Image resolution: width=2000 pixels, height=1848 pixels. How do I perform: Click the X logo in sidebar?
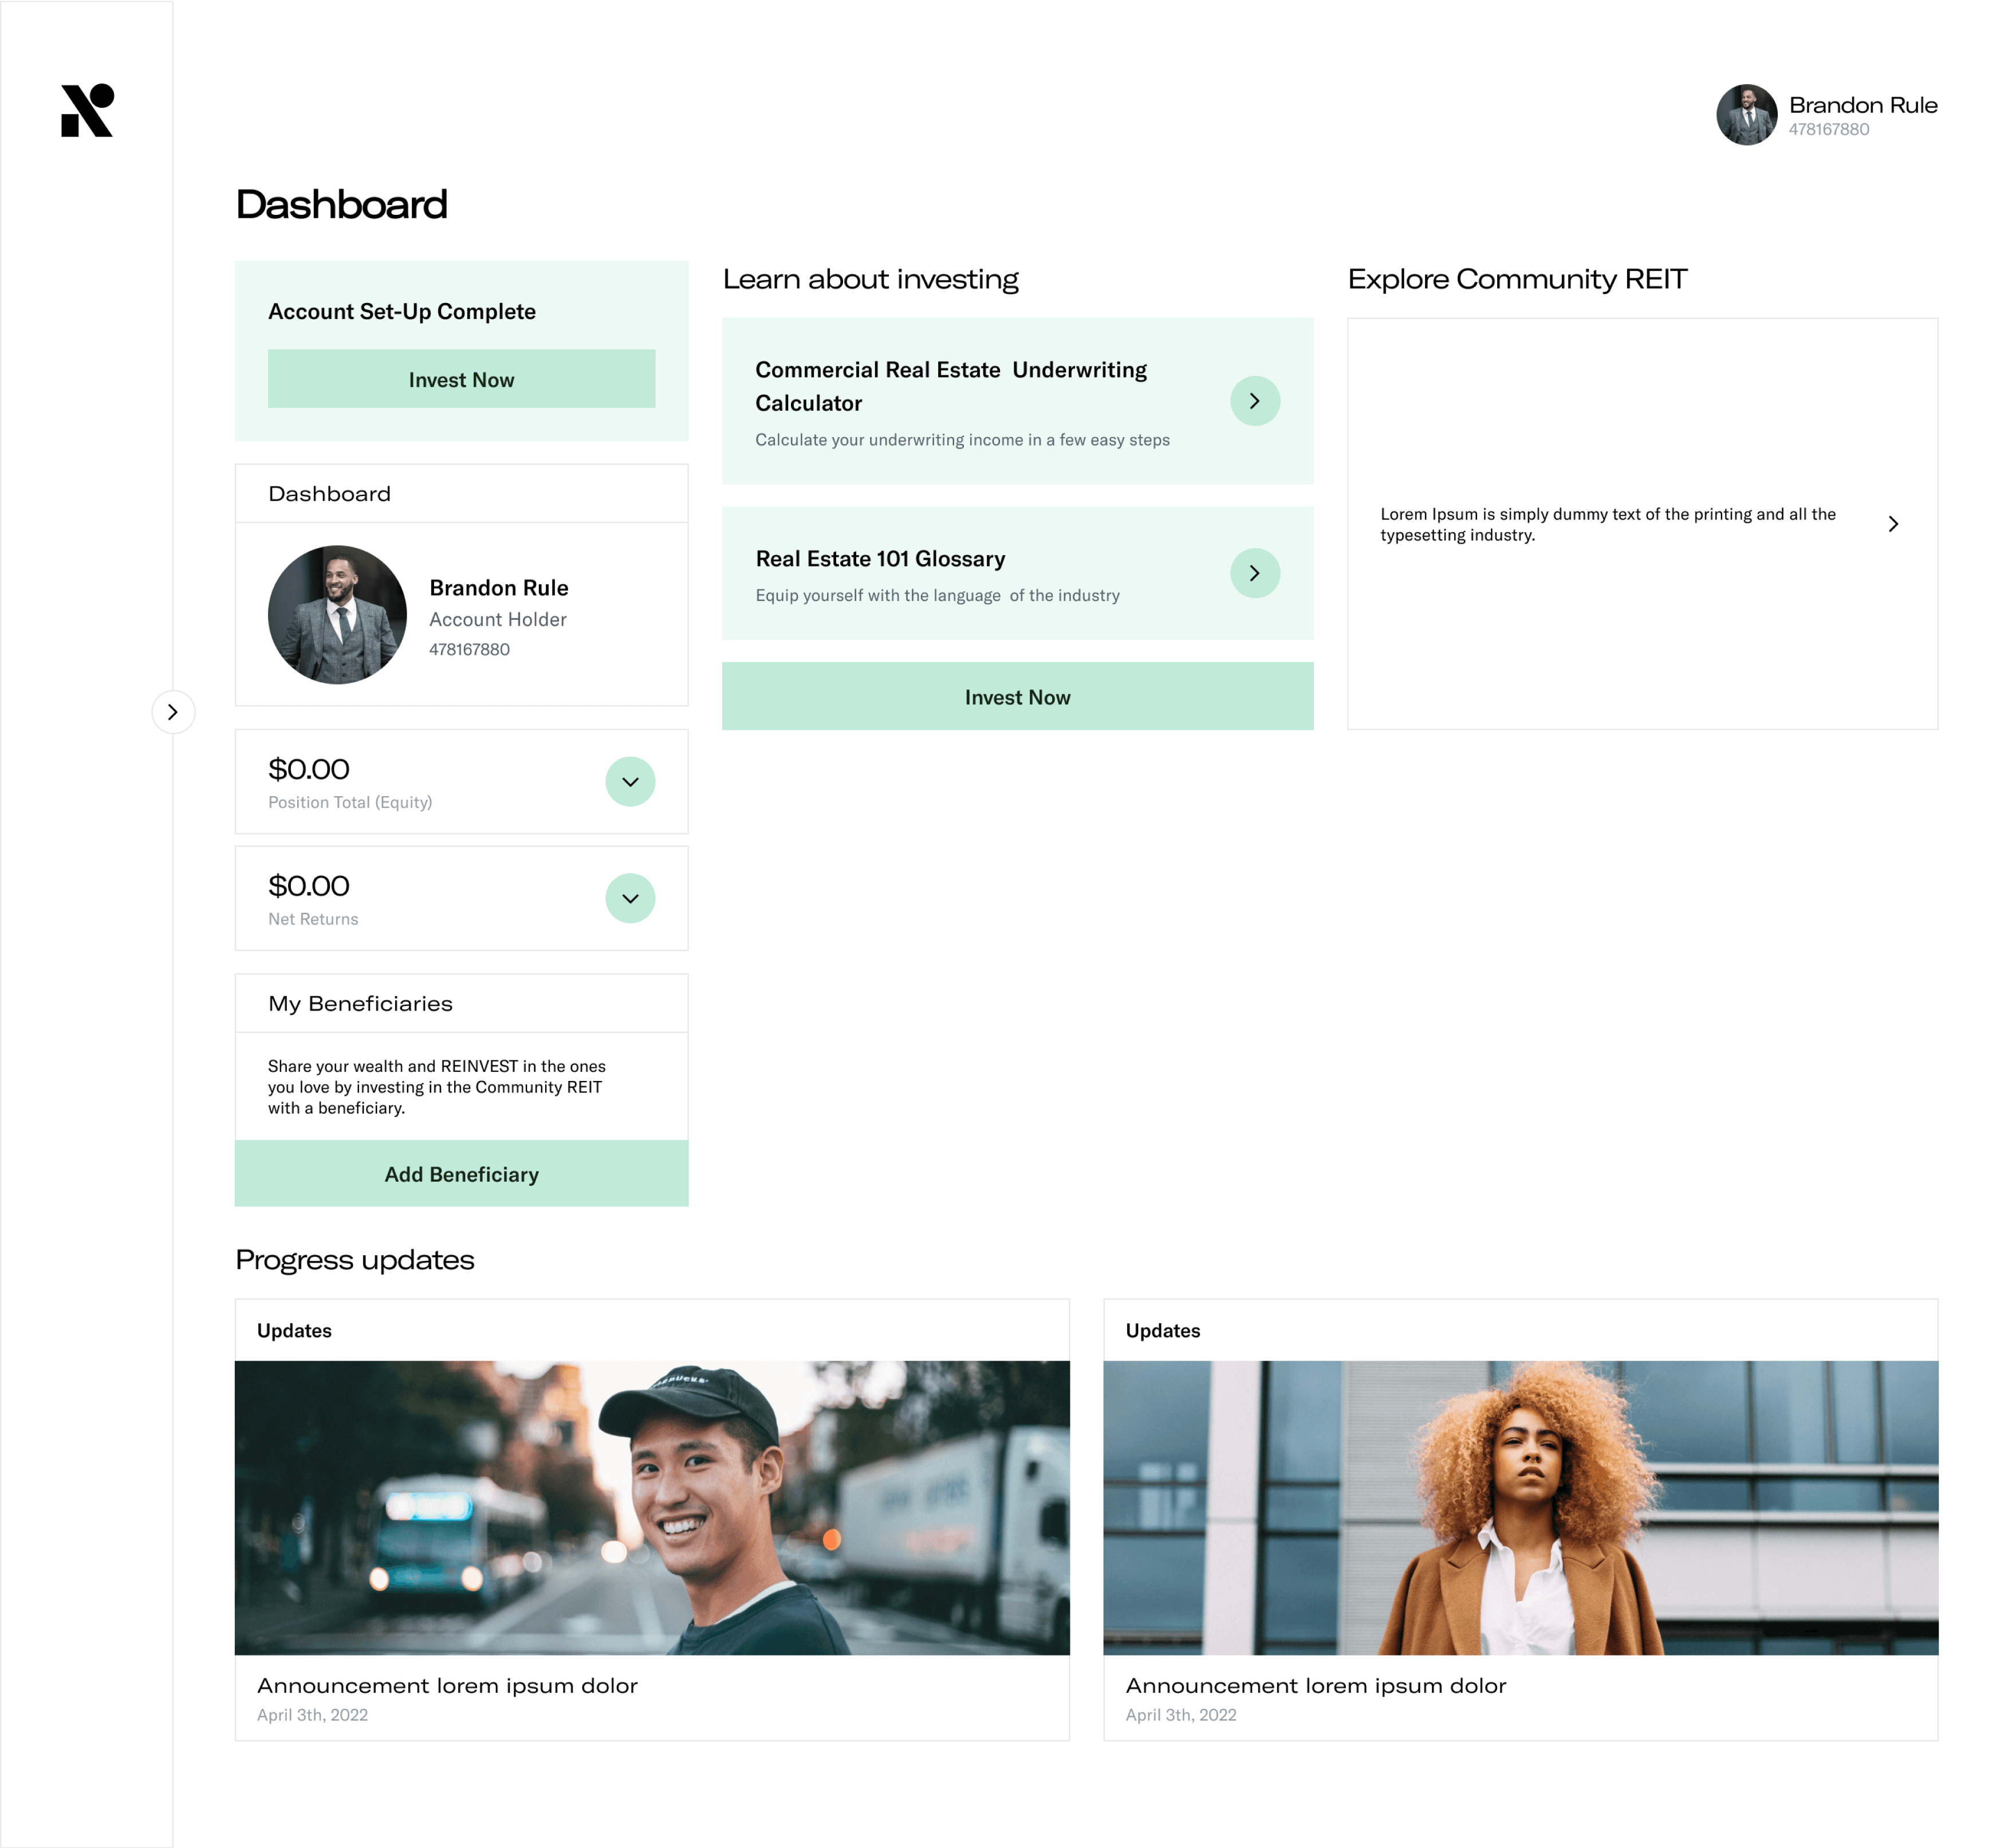tap(87, 110)
